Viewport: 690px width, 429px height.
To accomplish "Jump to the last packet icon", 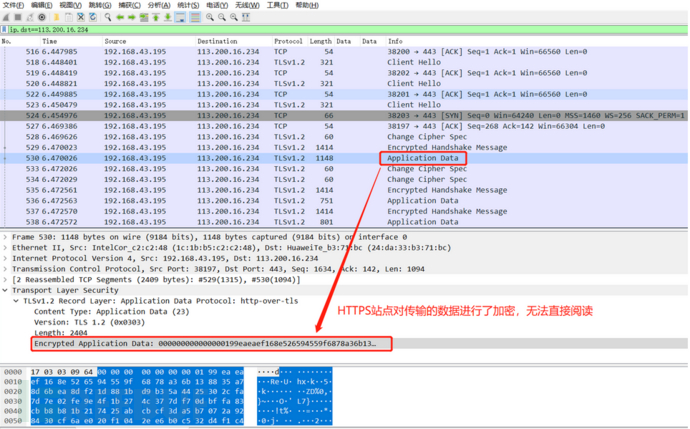I will (x=168, y=17).
